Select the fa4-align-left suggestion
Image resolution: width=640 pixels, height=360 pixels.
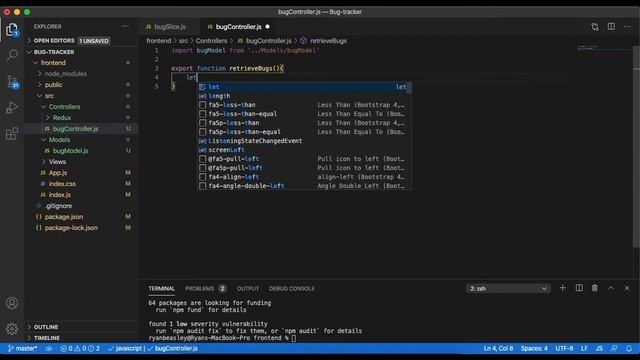click(x=304, y=177)
